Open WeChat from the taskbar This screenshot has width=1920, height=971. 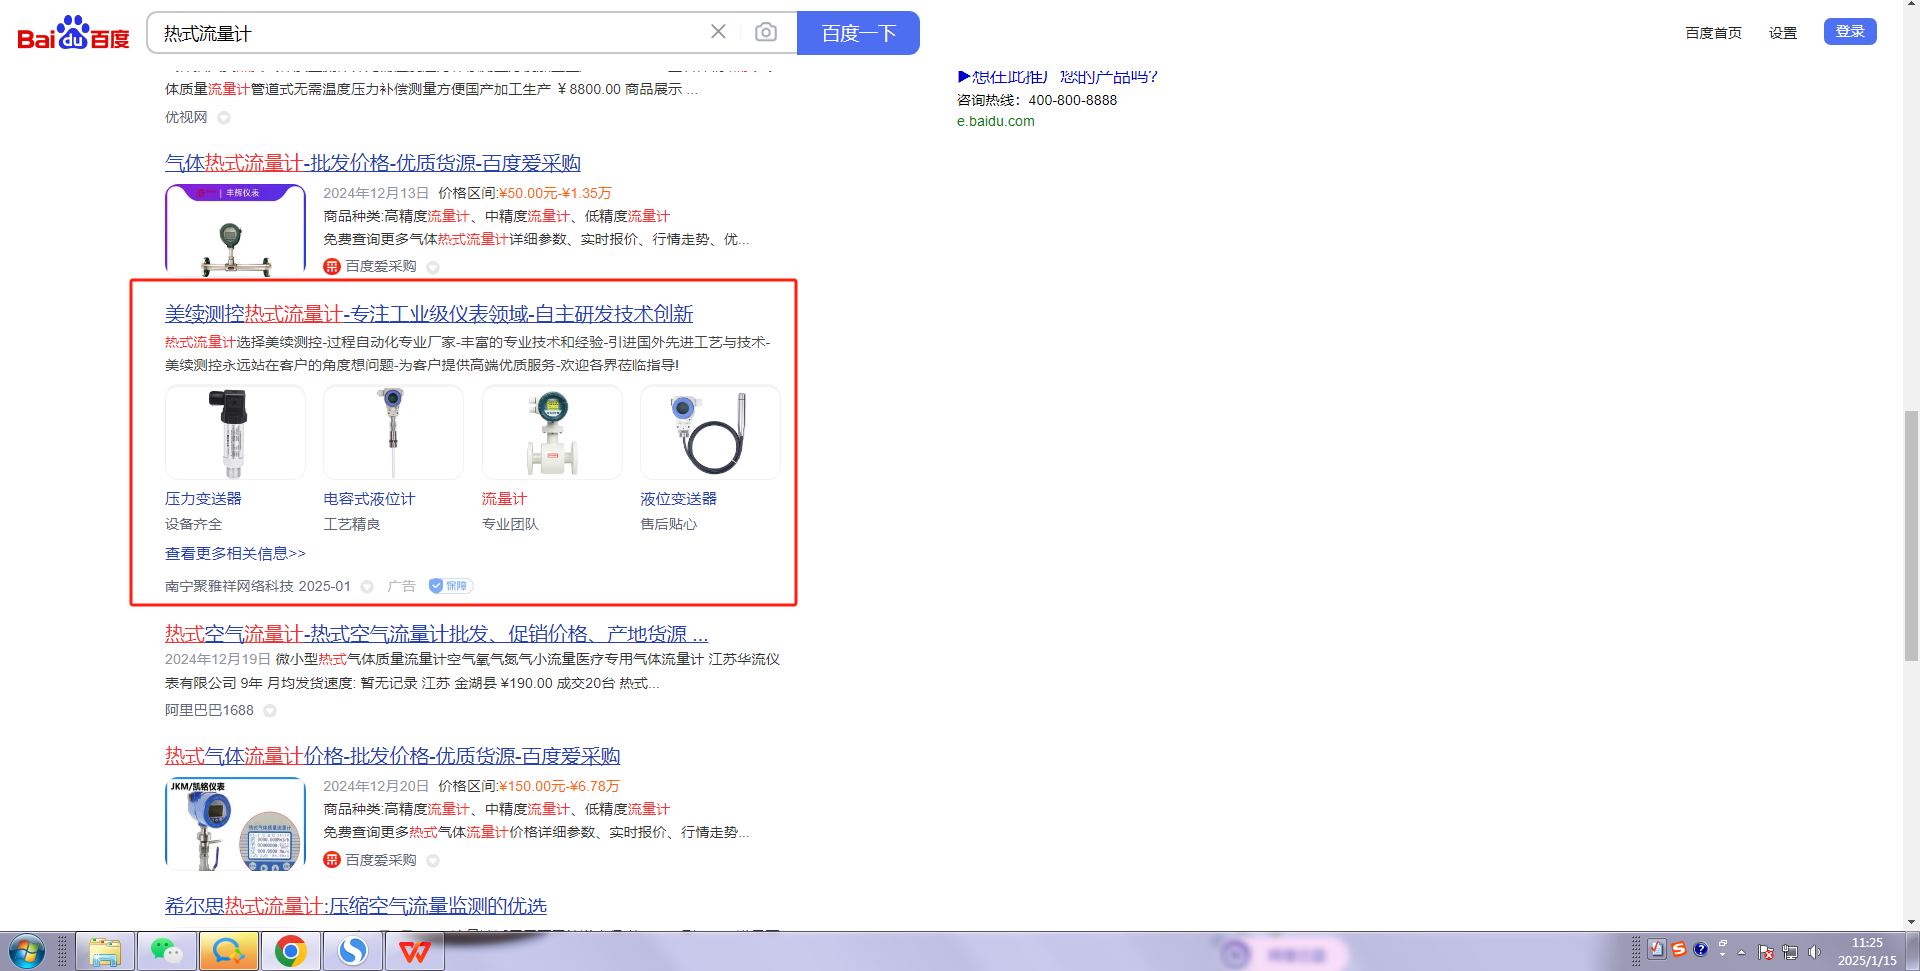click(x=166, y=951)
